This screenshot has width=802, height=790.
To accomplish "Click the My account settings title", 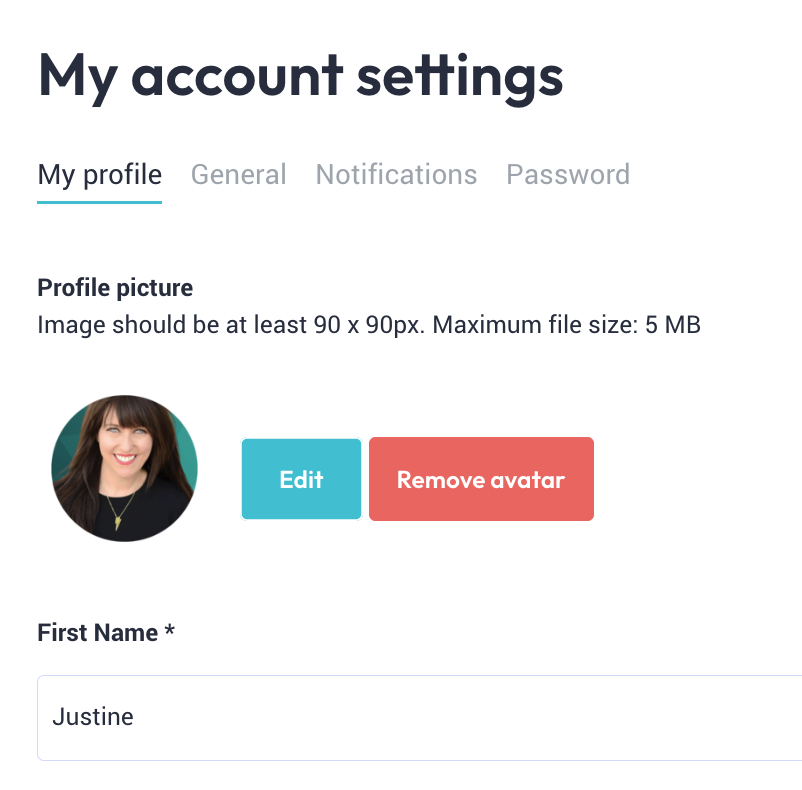I will coord(300,78).
